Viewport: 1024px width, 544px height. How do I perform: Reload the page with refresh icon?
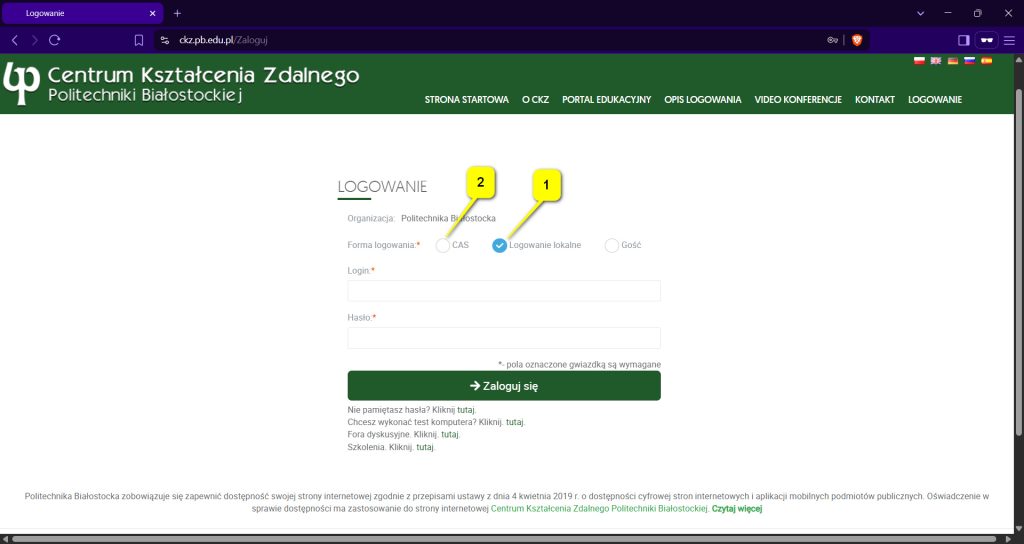[55, 40]
